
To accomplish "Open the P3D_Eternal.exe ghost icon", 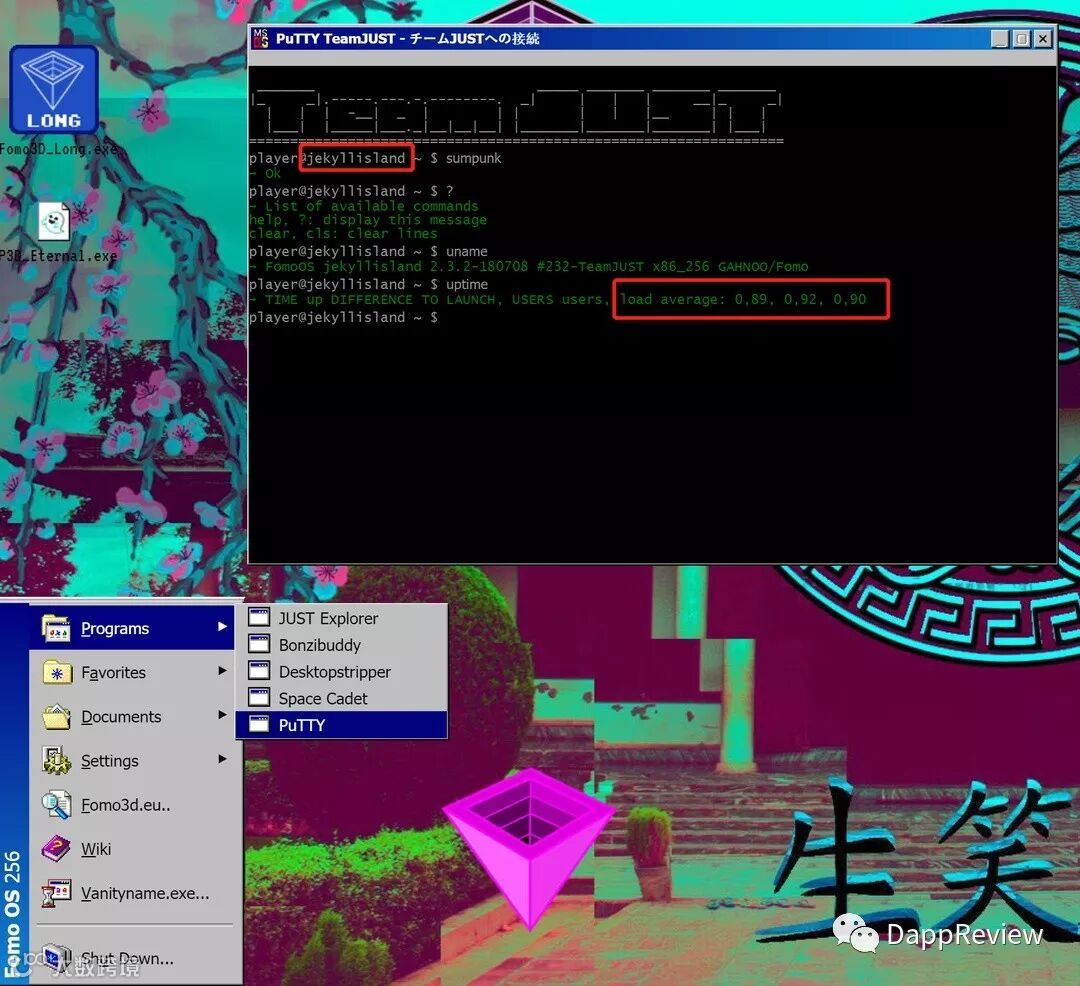I will (54, 222).
